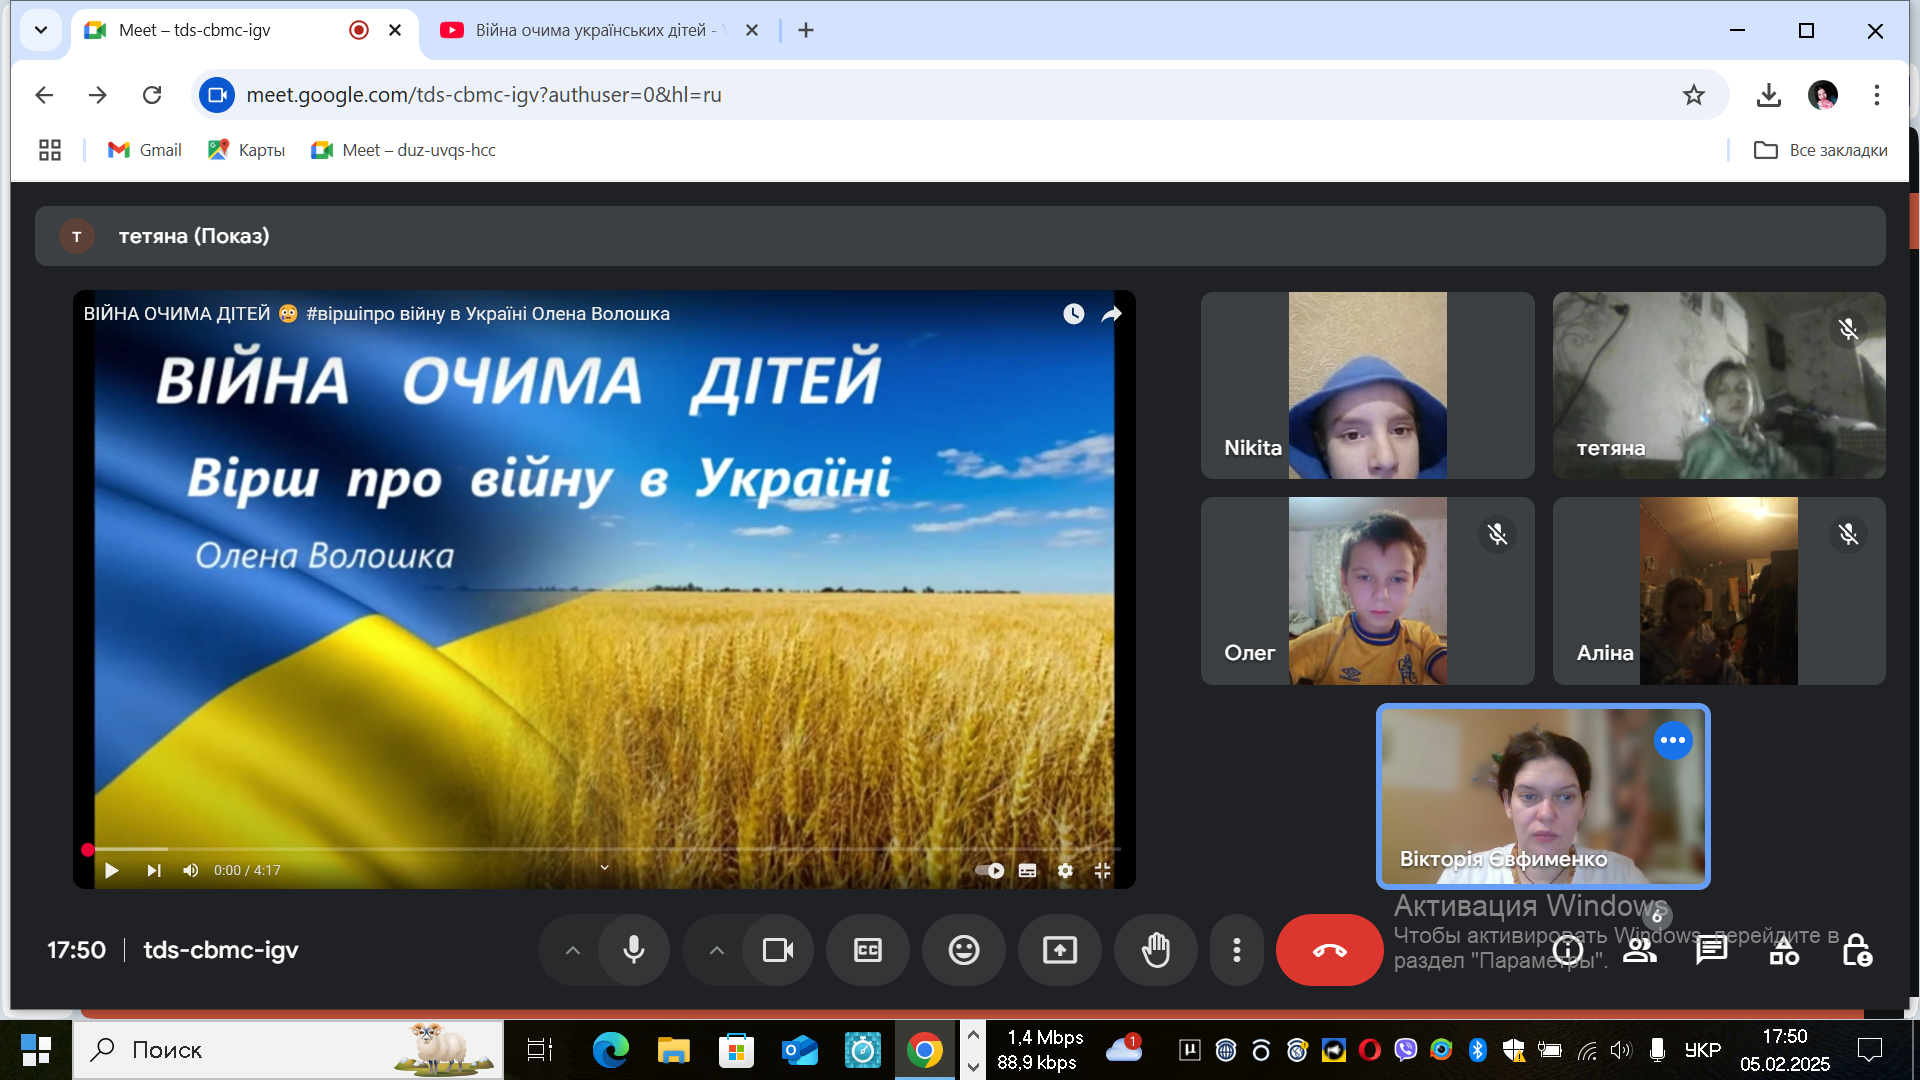
Task: Open the Meet – duz-uvqs-hcc bookmark
Action: pyautogui.click(x=404, y=150)
